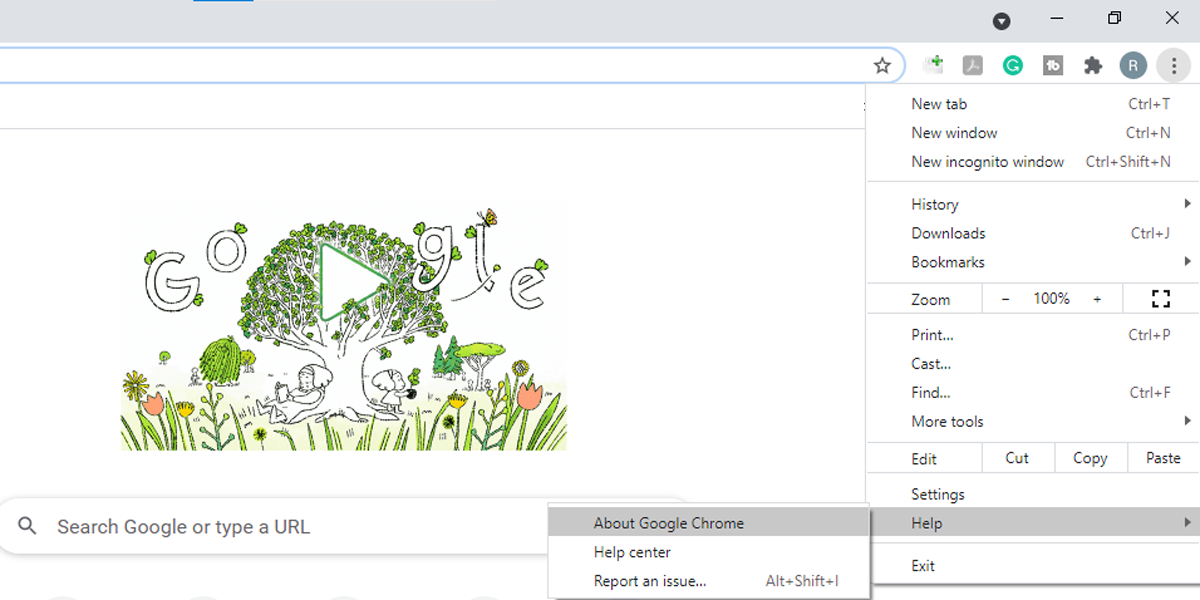This screenshot has width=1200, height=600.
Task: Click the Cut button in Edit row
Action: (1017, 458)
